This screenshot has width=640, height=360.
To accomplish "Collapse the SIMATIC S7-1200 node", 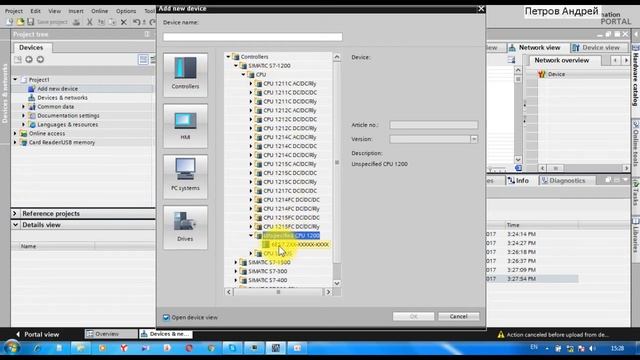I will click(x=236, y=66).
